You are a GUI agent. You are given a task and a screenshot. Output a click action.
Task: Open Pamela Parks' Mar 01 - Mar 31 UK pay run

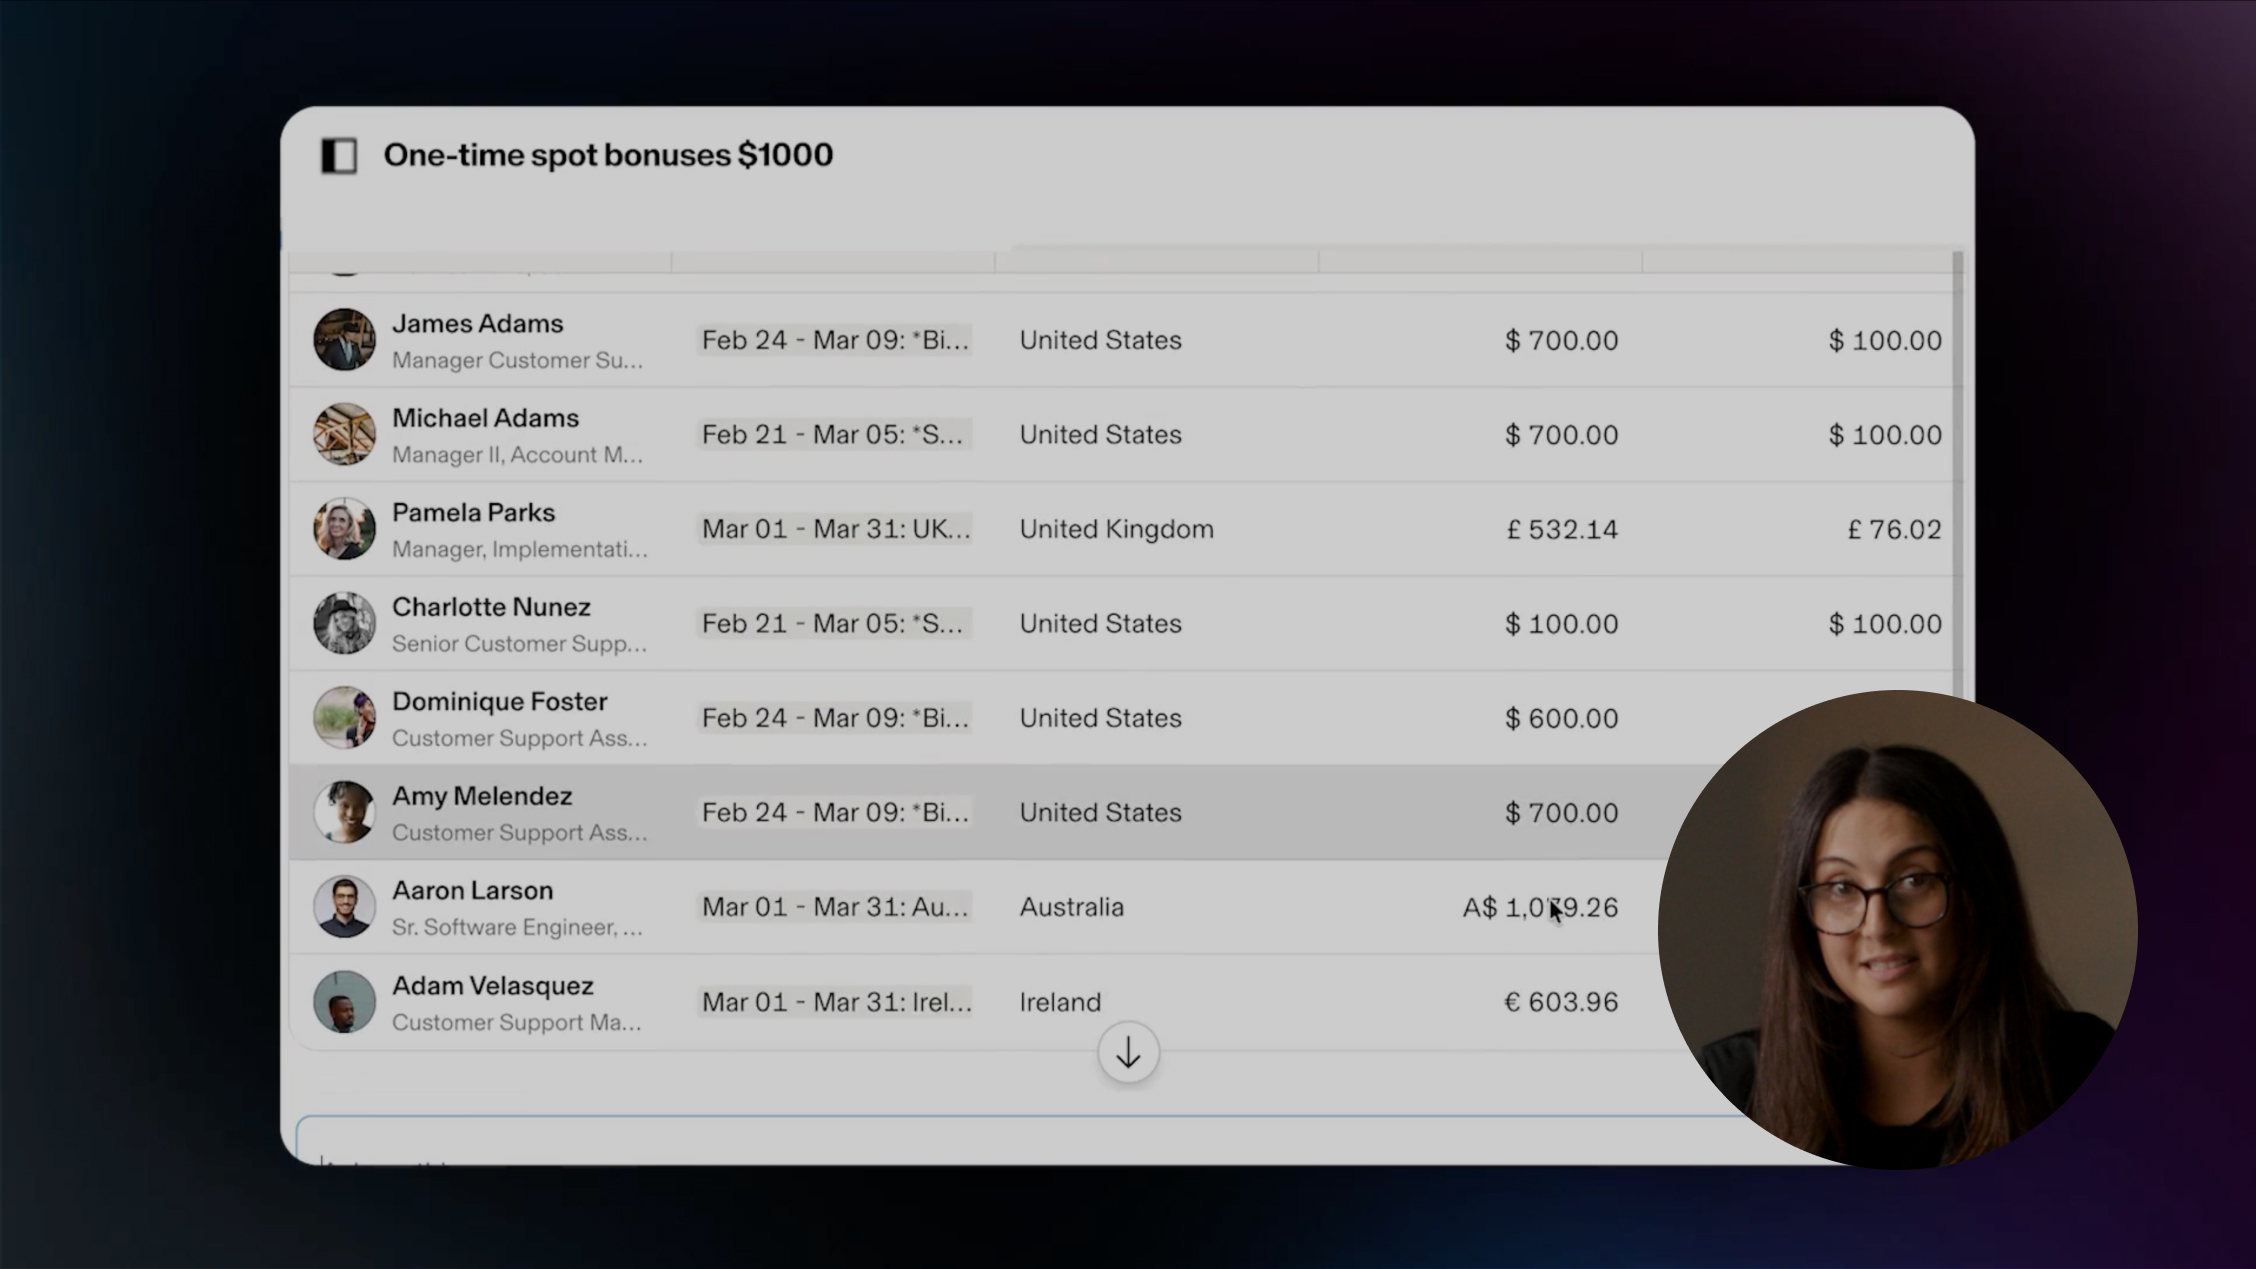[834, 529]
